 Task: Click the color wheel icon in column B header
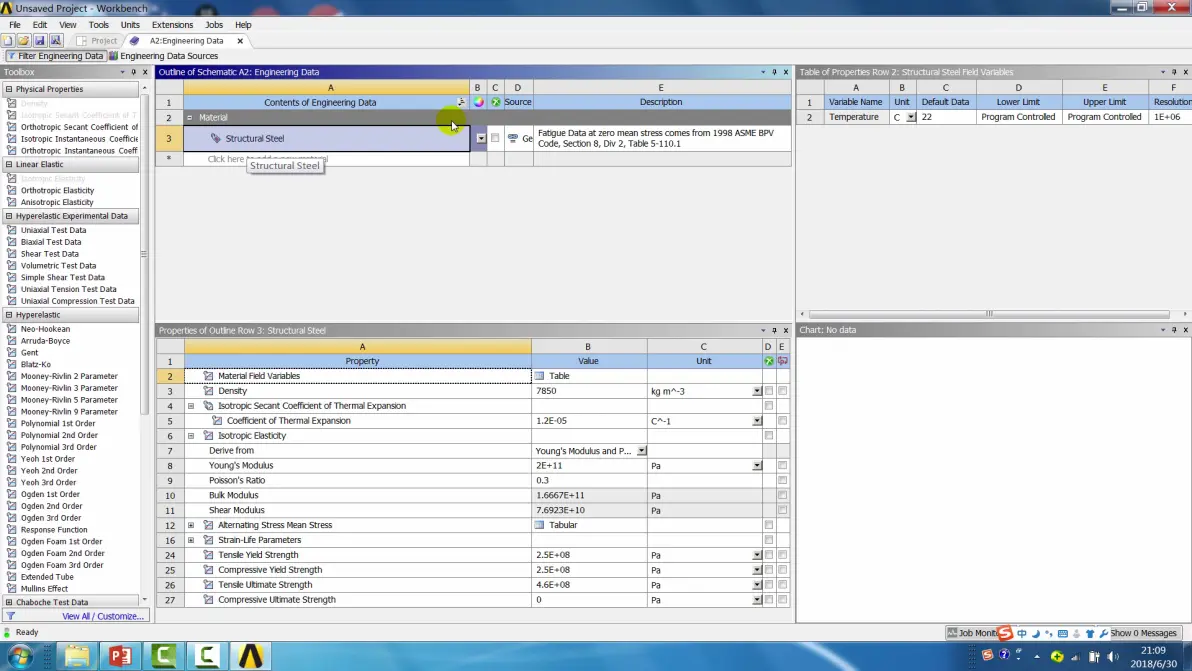478,102
